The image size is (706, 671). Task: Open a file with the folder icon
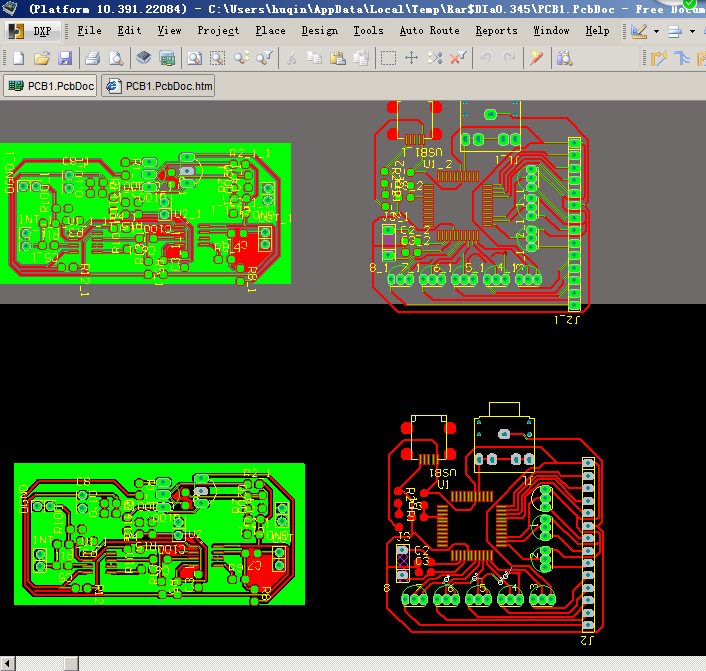(42, 58)
